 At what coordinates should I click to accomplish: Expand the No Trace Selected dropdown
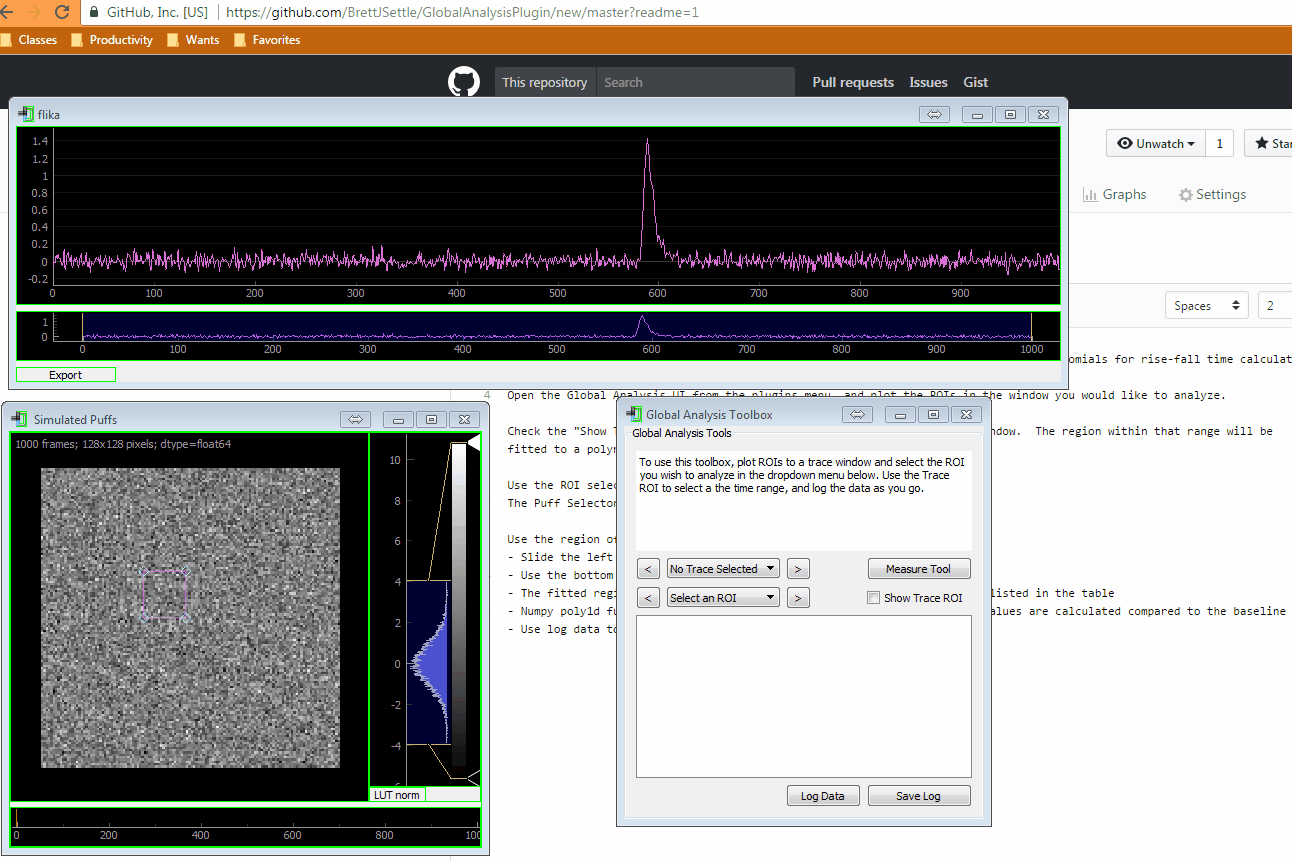click(x=723, y=569)
